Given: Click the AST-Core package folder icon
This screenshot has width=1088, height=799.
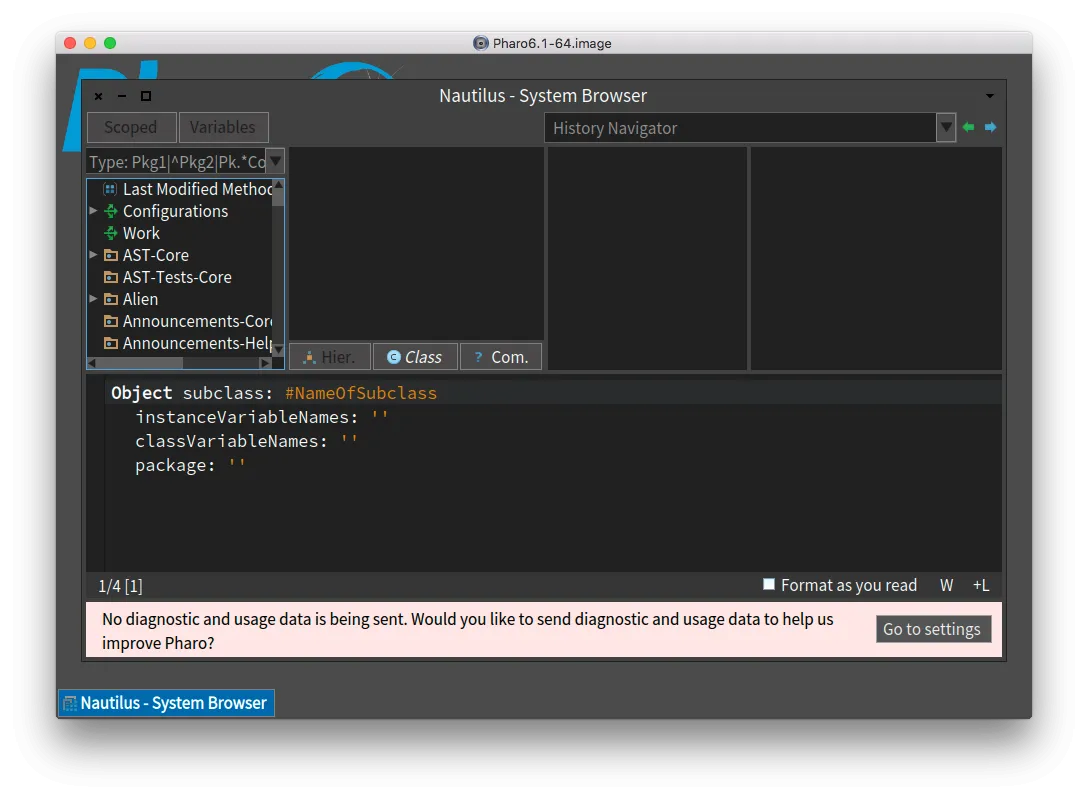Looking at the screenshot, I should coord(110,255).
